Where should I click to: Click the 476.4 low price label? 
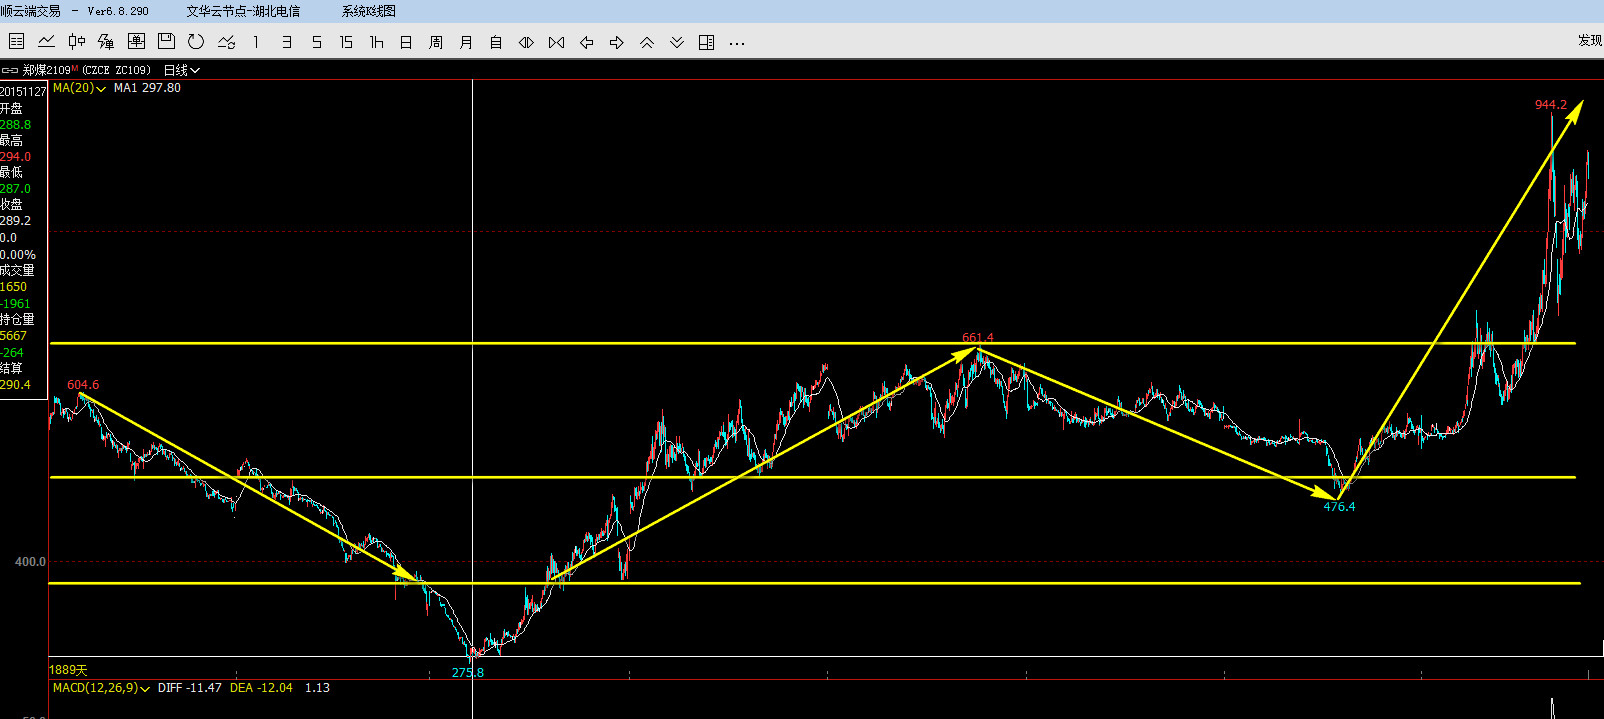[x=1340, y=507]
